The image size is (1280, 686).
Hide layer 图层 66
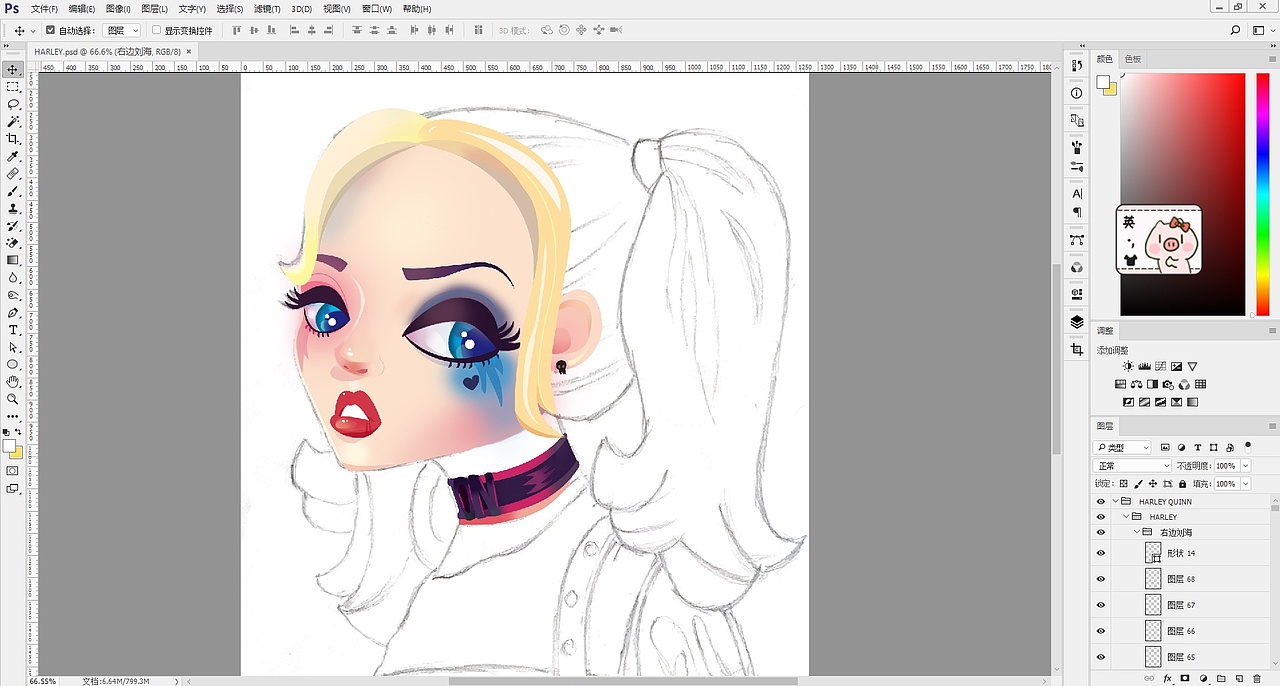(1101, 631)
